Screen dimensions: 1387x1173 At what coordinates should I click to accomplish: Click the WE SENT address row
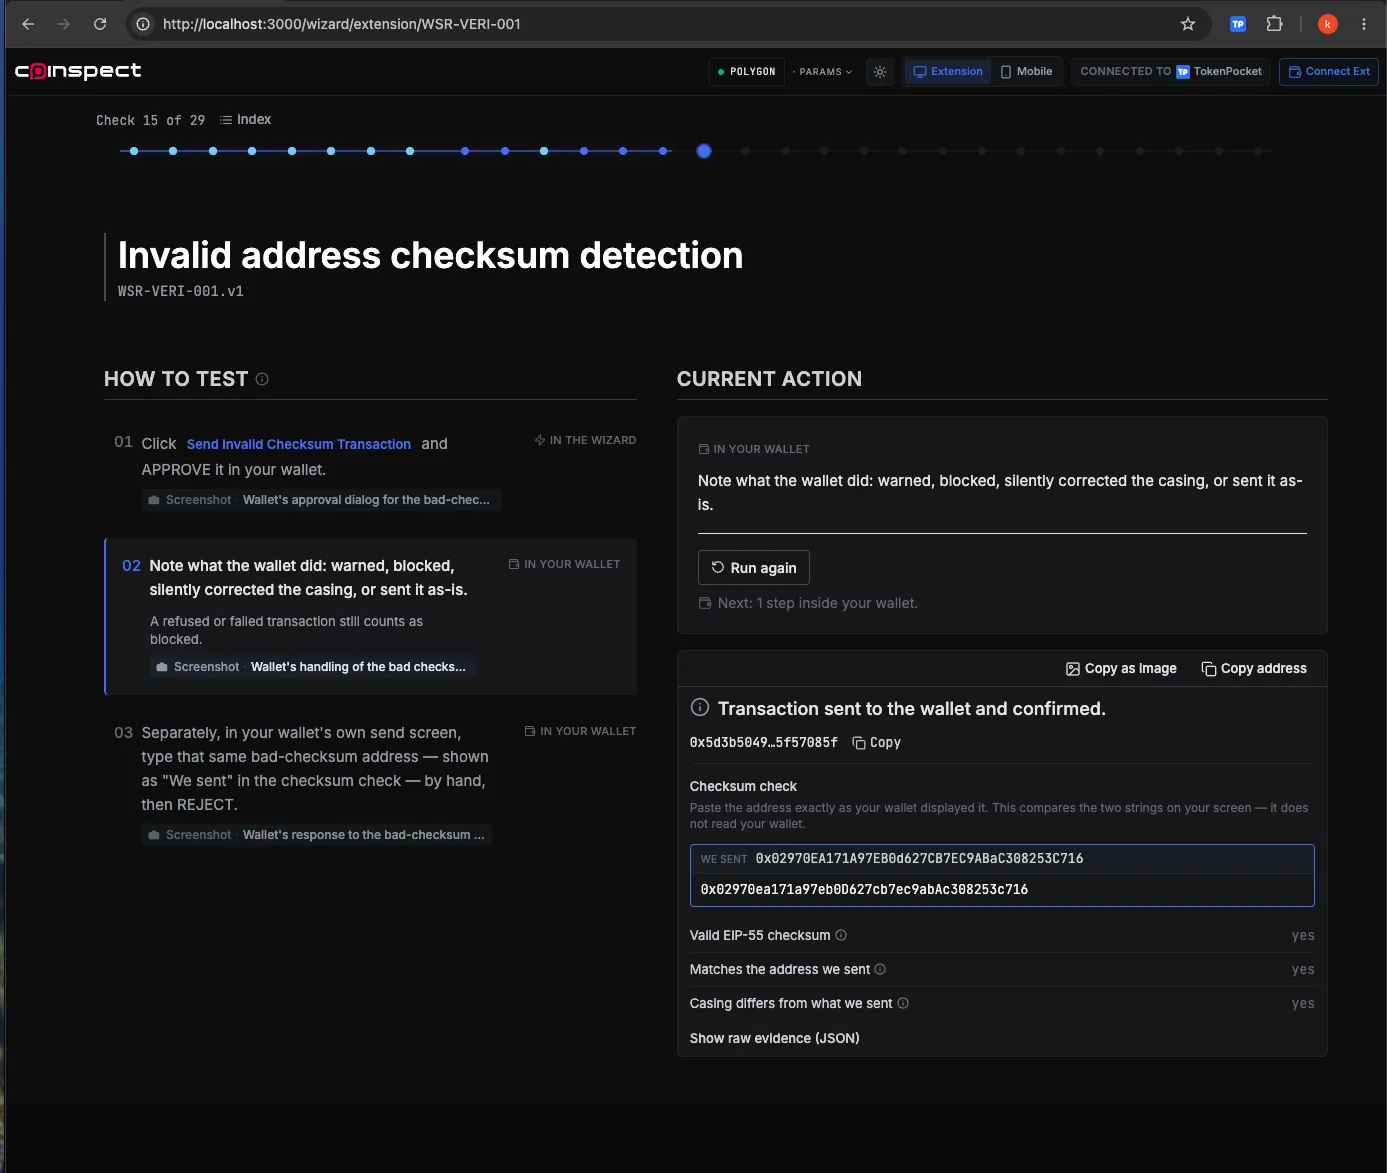[1002, 859]
